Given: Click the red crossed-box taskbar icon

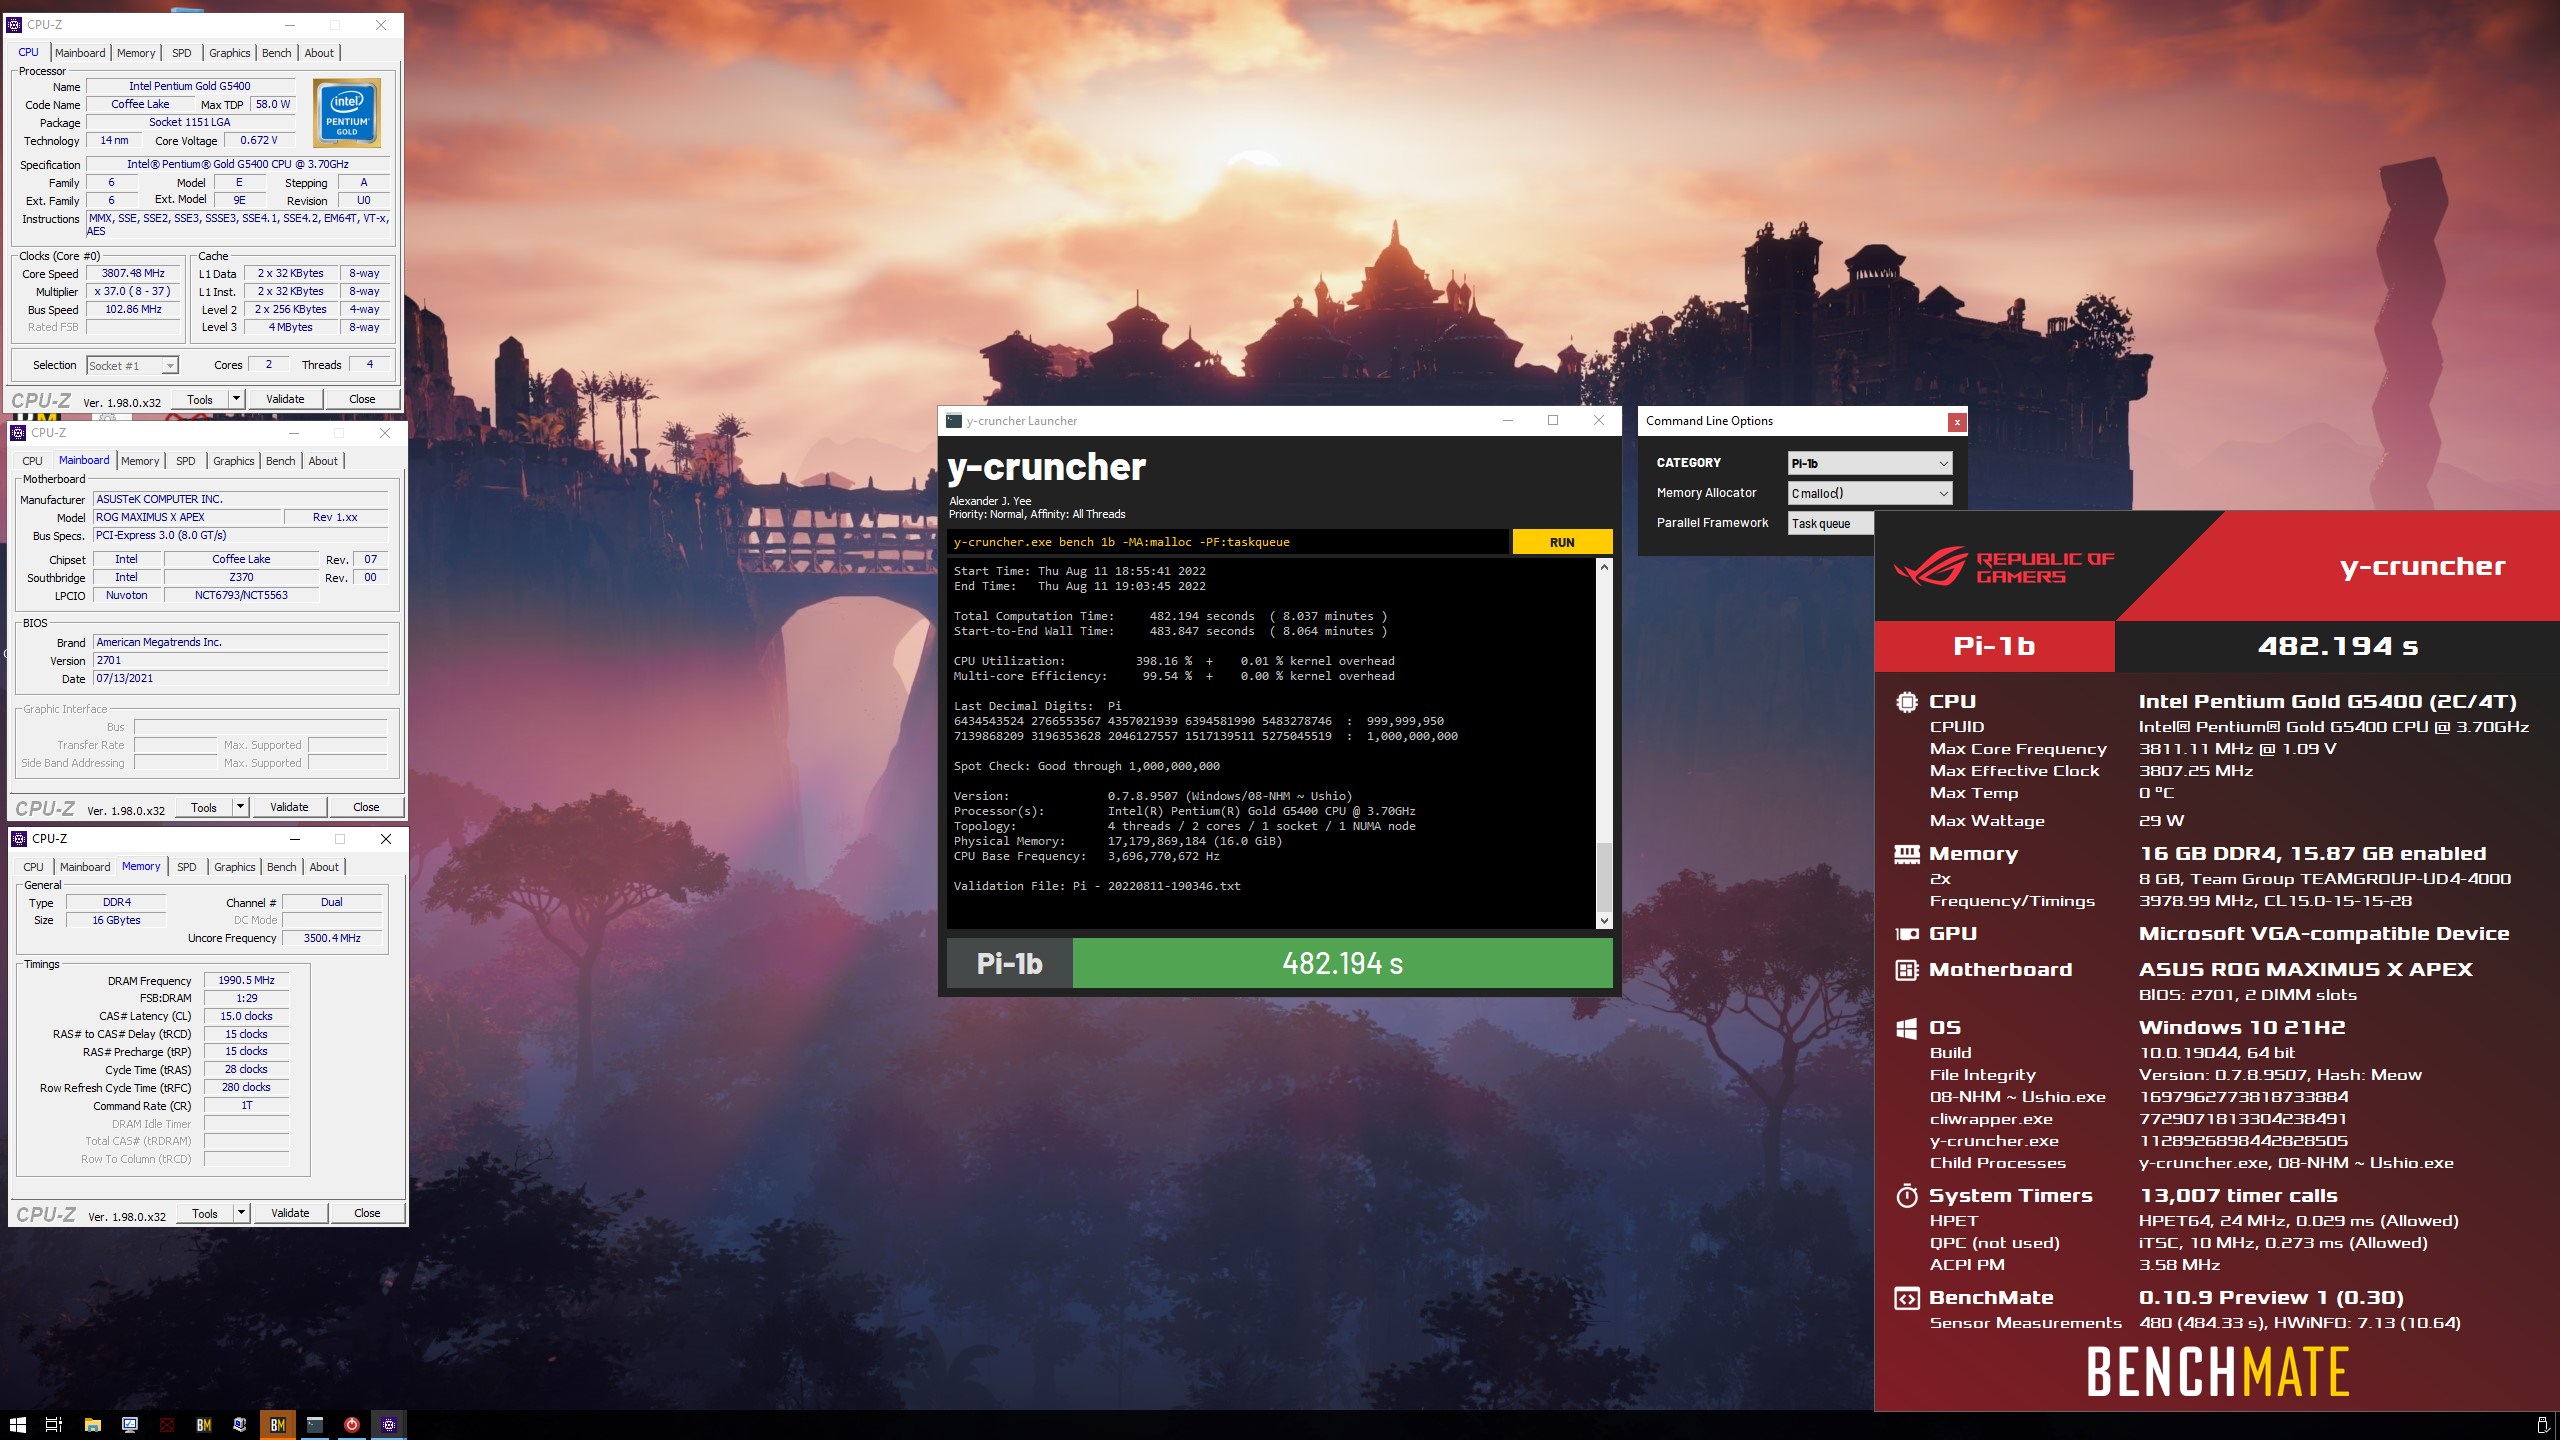Looking at the screenshot, I should click(x=167, y=1425).
